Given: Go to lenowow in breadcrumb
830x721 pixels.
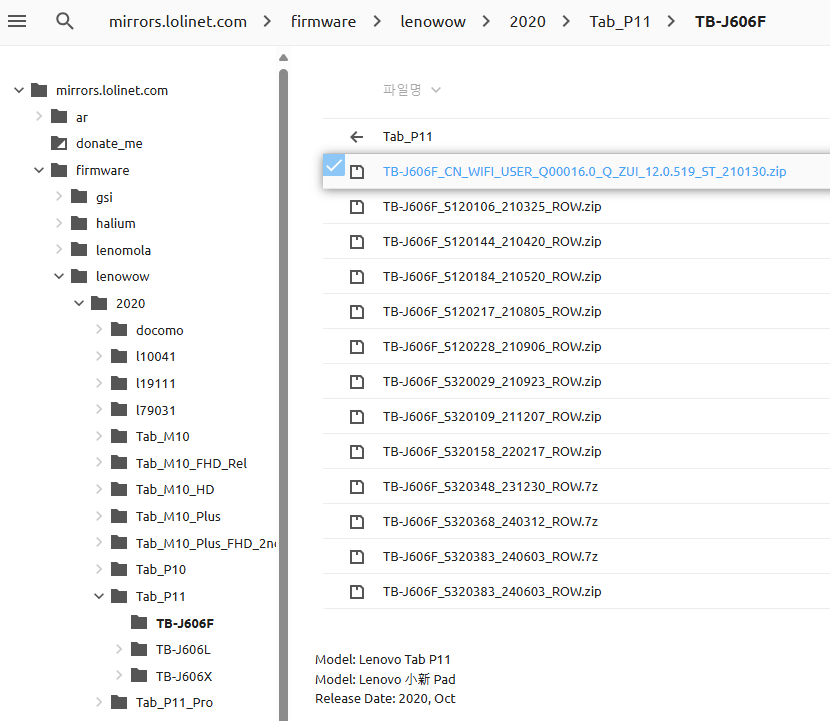Looking at the screenshot, I should point(433,22).
